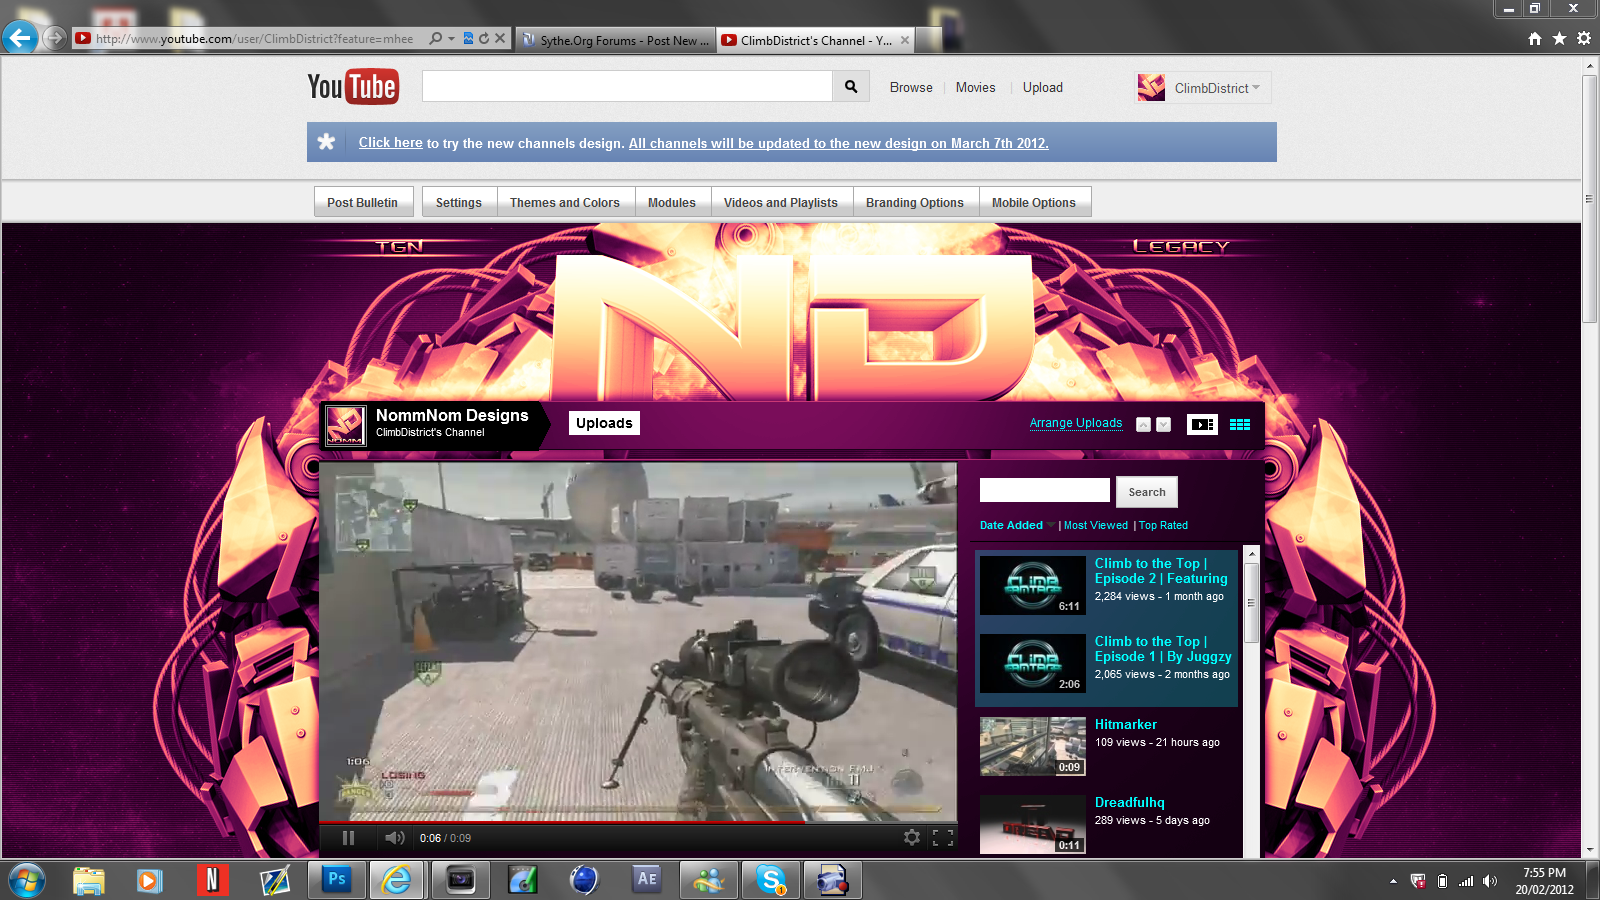
Task: Open the browser Tools gear icon
Action: coord(1584,38)
